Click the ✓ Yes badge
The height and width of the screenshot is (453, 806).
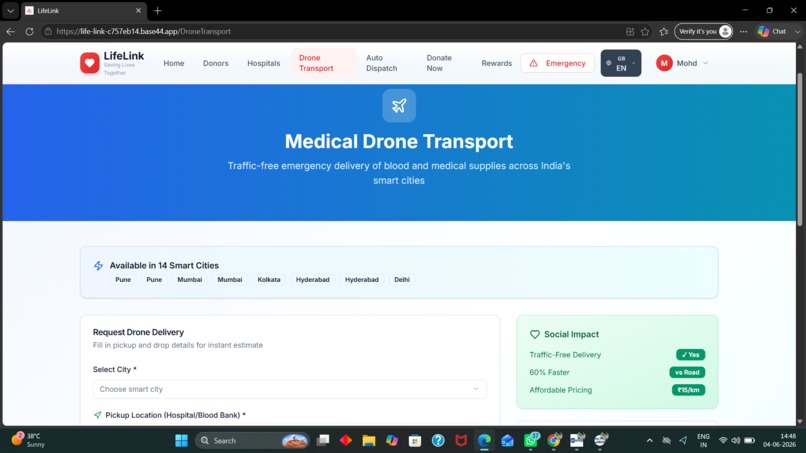click(690, 355)
